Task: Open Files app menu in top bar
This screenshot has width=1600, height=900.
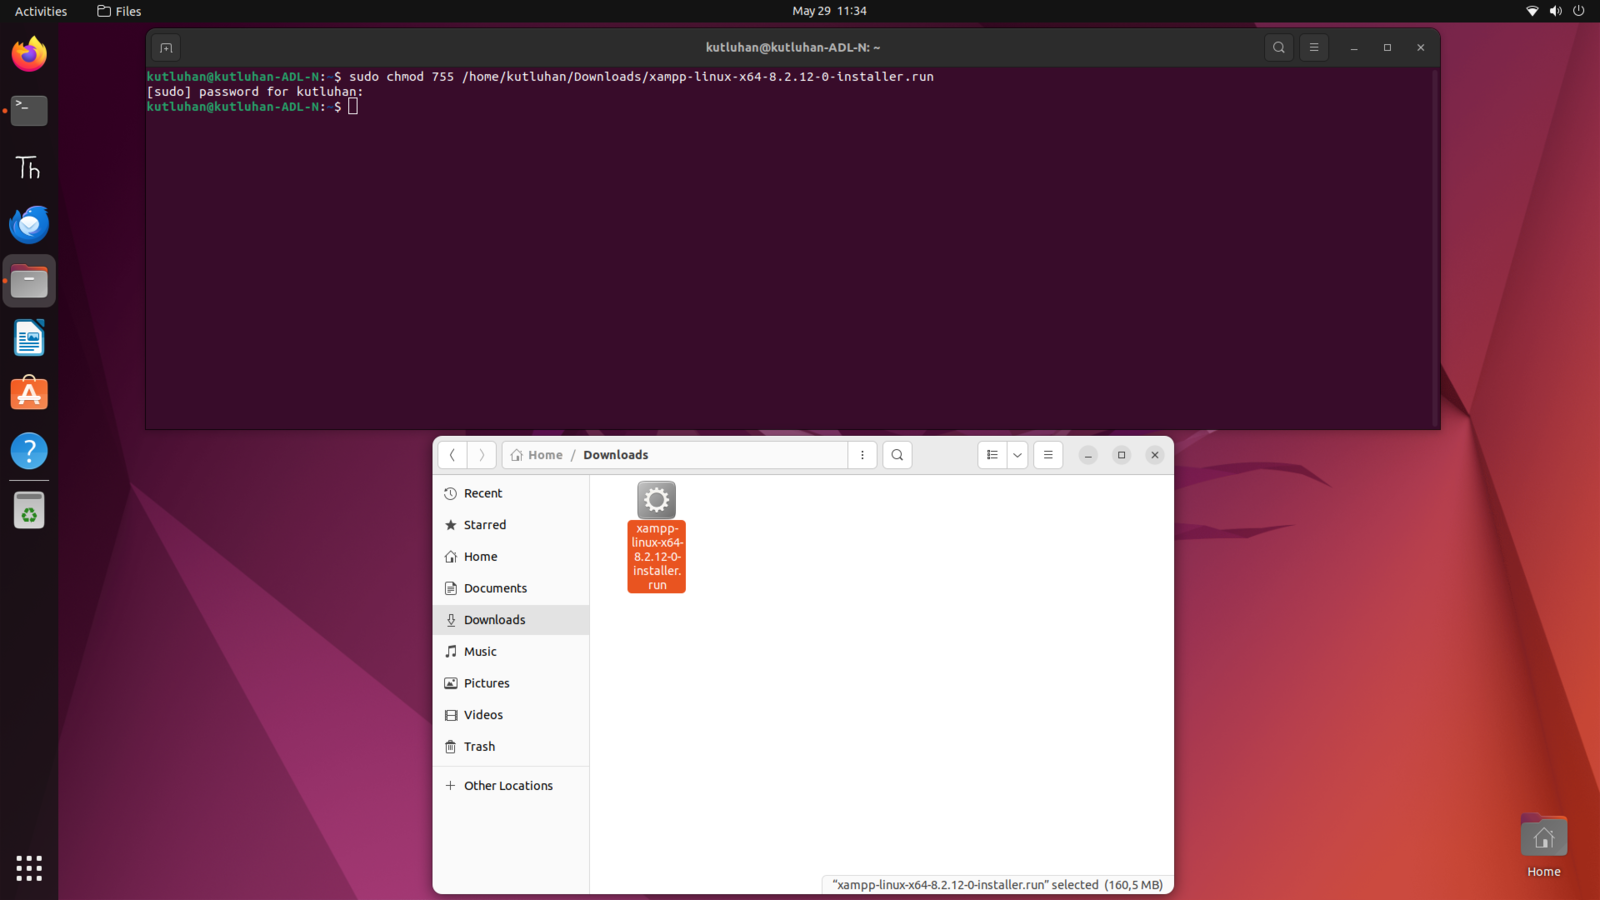Action: 119,11
